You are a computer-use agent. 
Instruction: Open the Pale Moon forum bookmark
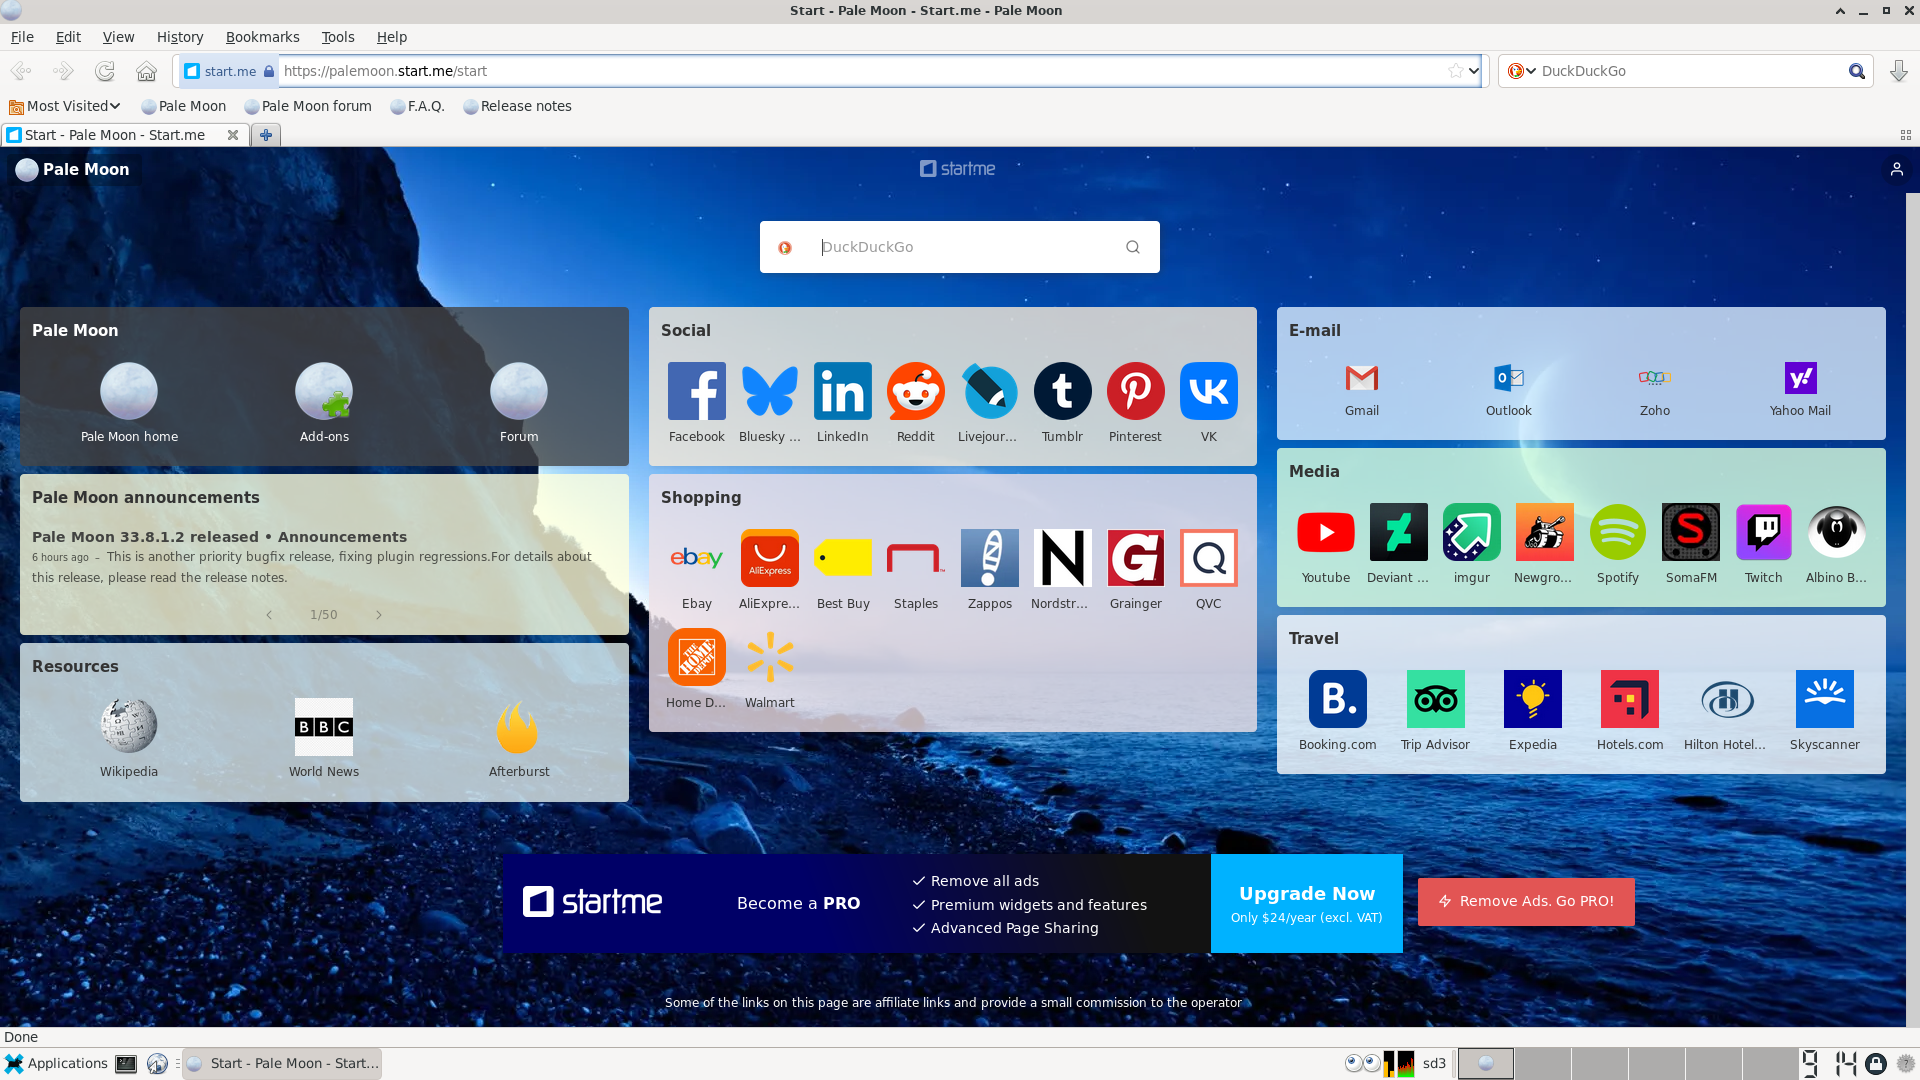307,106
